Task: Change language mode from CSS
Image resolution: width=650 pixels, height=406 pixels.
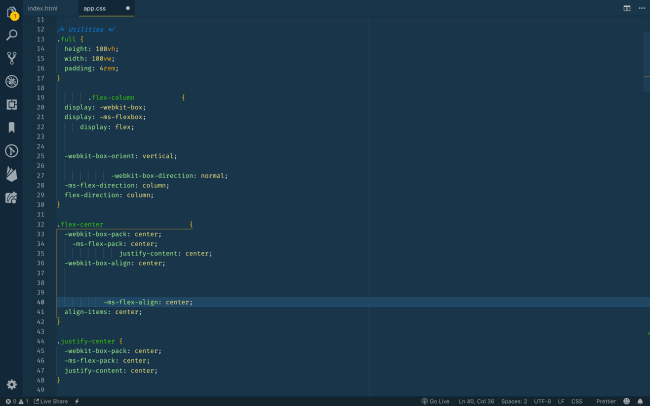Action: pos(577,401)
